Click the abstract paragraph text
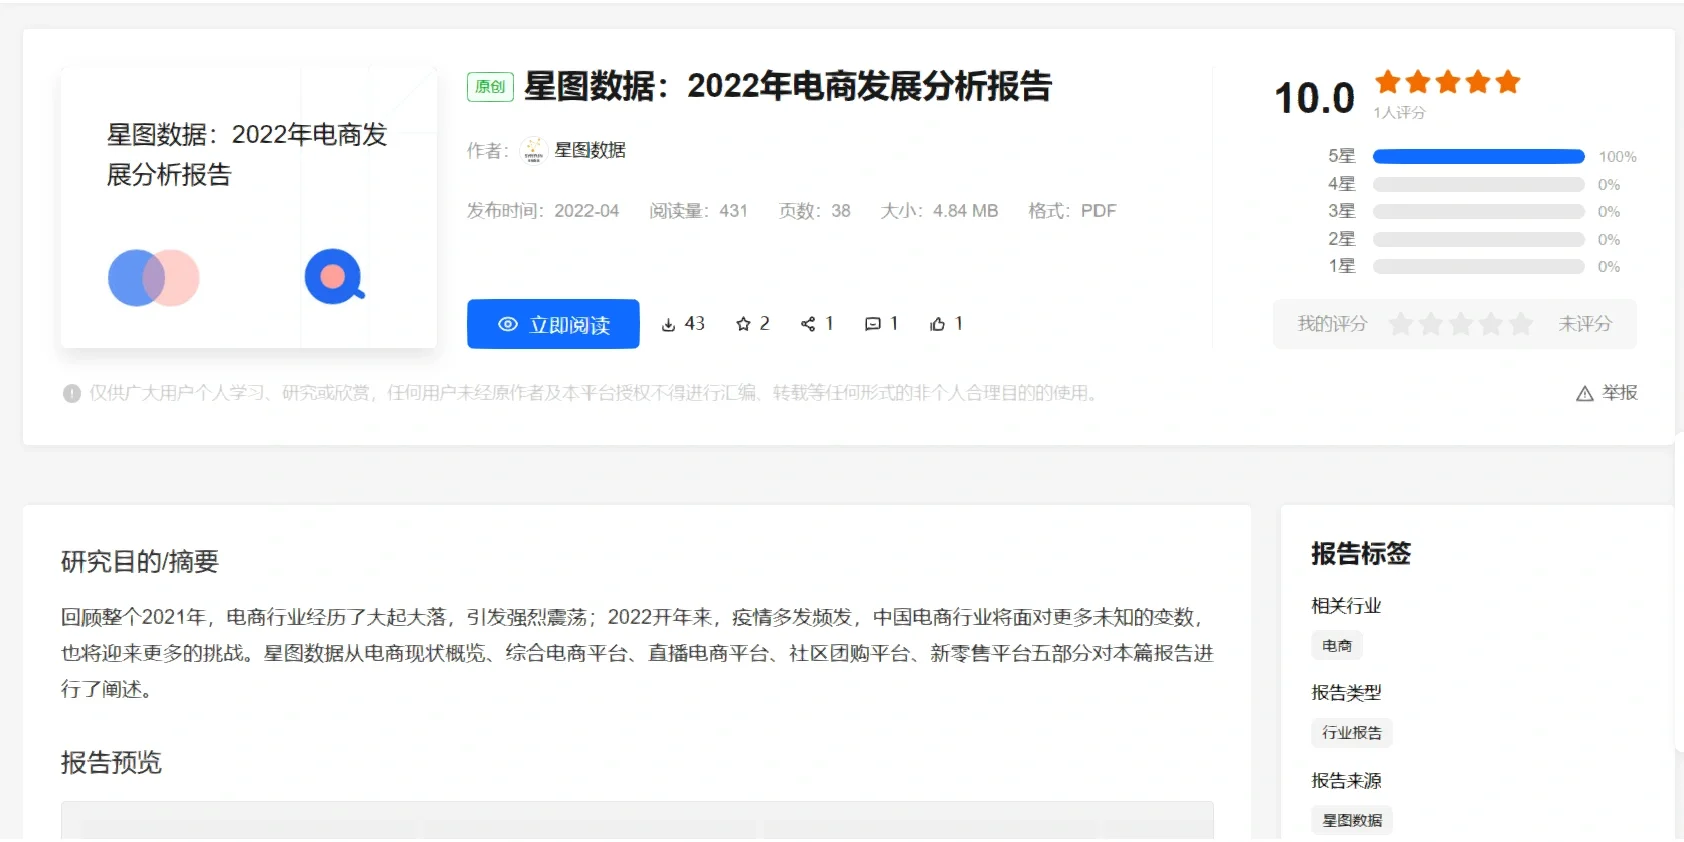1684x842 pixels. (637, 653)
